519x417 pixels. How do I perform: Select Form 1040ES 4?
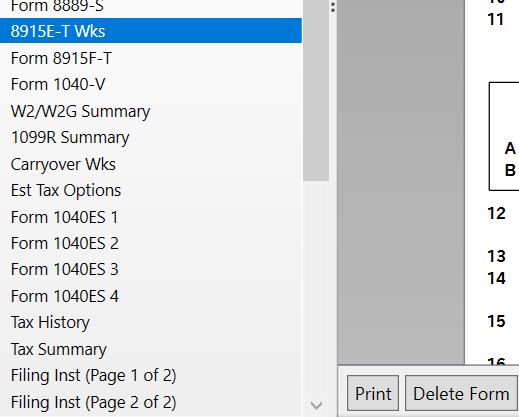(151, 296)
